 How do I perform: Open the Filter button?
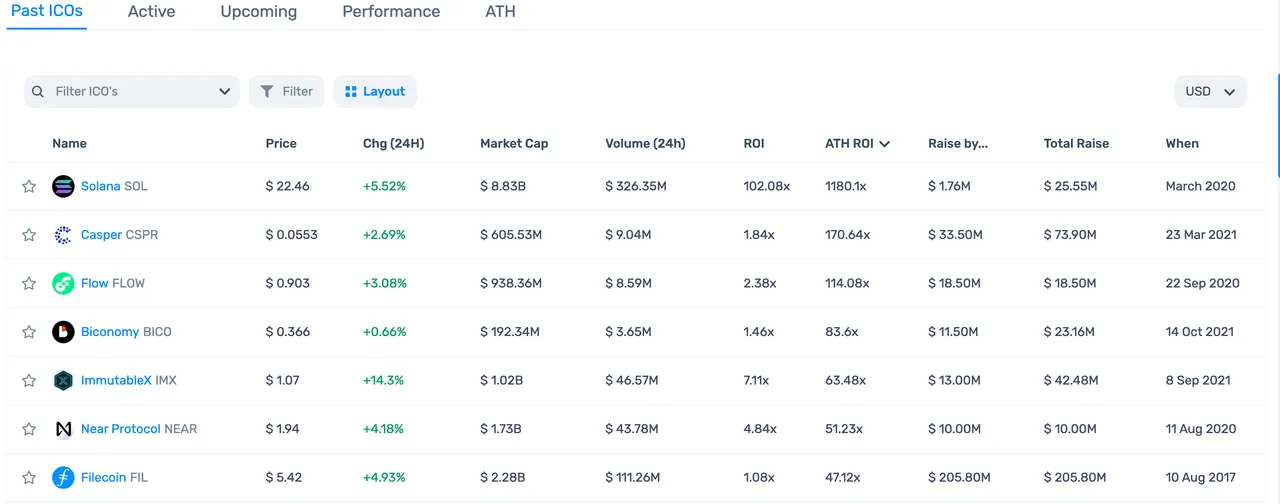tap(287, 91)
